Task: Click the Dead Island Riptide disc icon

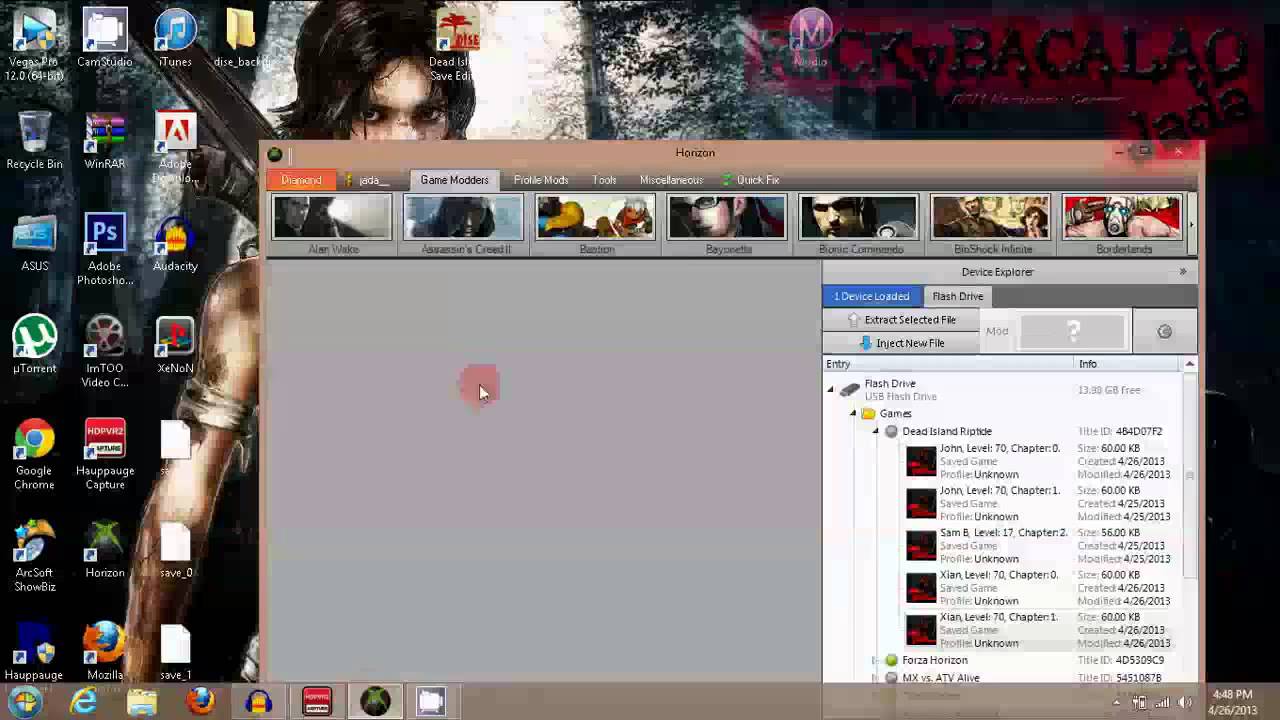Action: coord(891,431)
